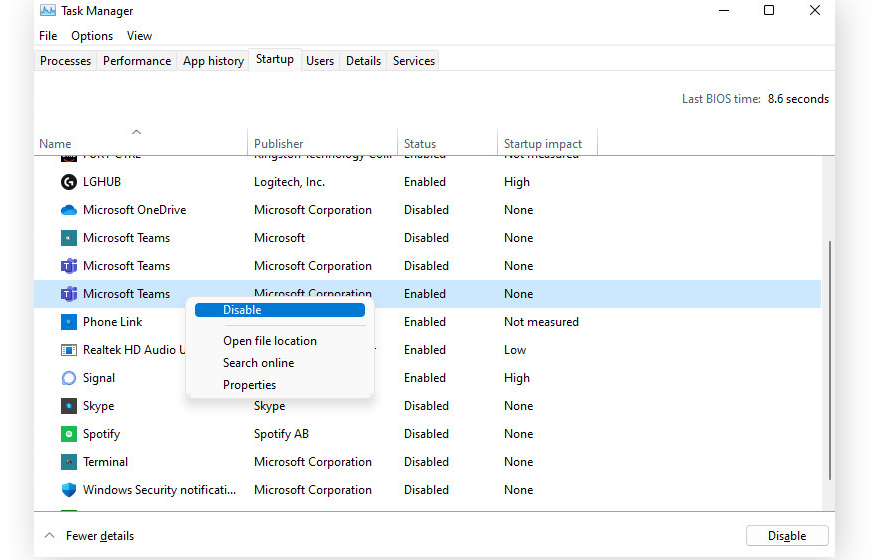Switch to the Performance tab
The image size is (874, 560).
tap(137, 61)
